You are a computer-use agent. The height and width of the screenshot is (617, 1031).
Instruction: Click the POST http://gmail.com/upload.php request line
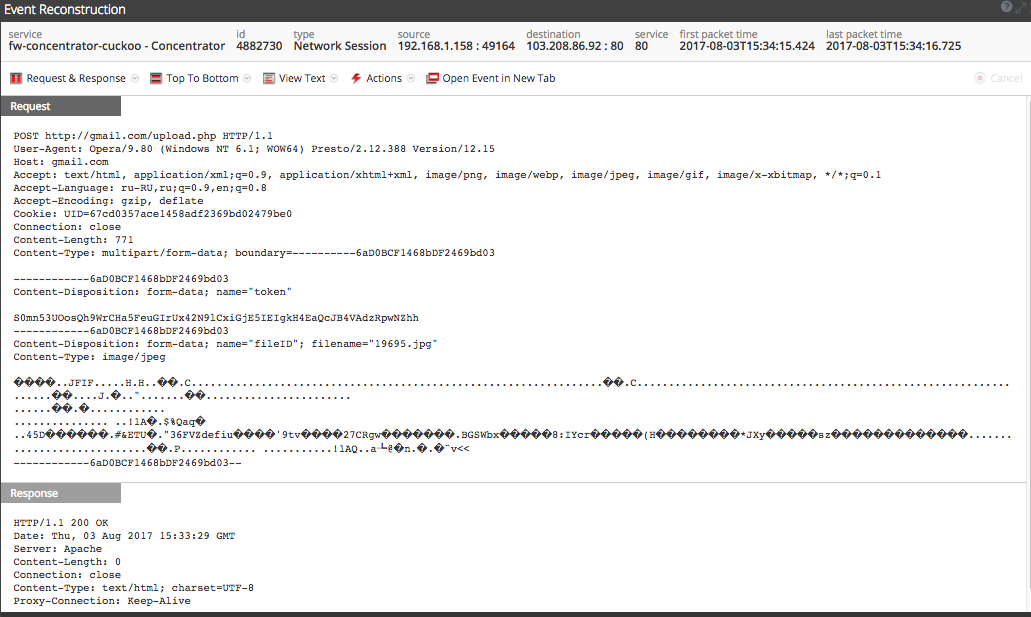coord(143,136)
